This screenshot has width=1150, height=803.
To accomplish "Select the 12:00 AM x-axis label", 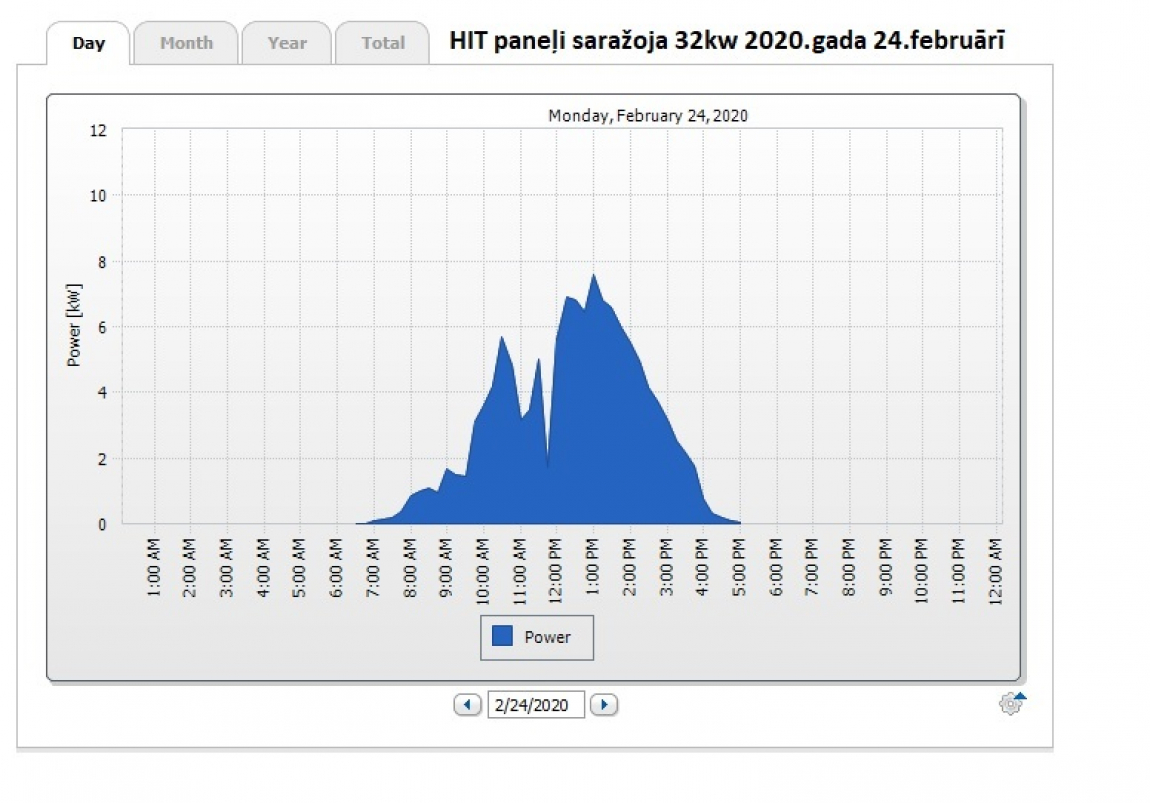I will click(997, 569).
